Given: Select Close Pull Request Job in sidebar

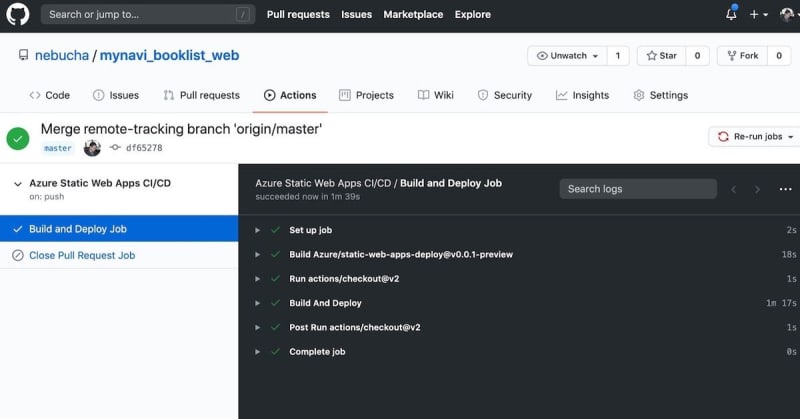Looking at the screenshot, I should (119, 255).
